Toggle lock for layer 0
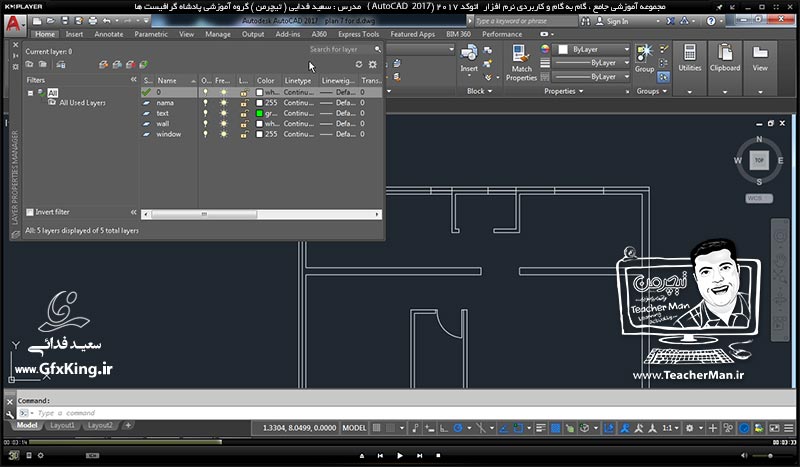This screenshot has width=800, height=467. tap(244, 92)
